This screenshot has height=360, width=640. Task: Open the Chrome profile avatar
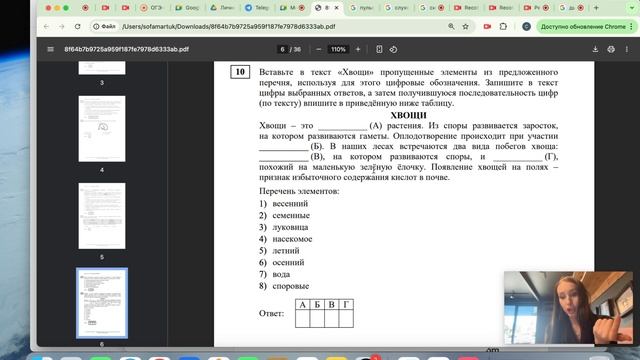[527, 27]
